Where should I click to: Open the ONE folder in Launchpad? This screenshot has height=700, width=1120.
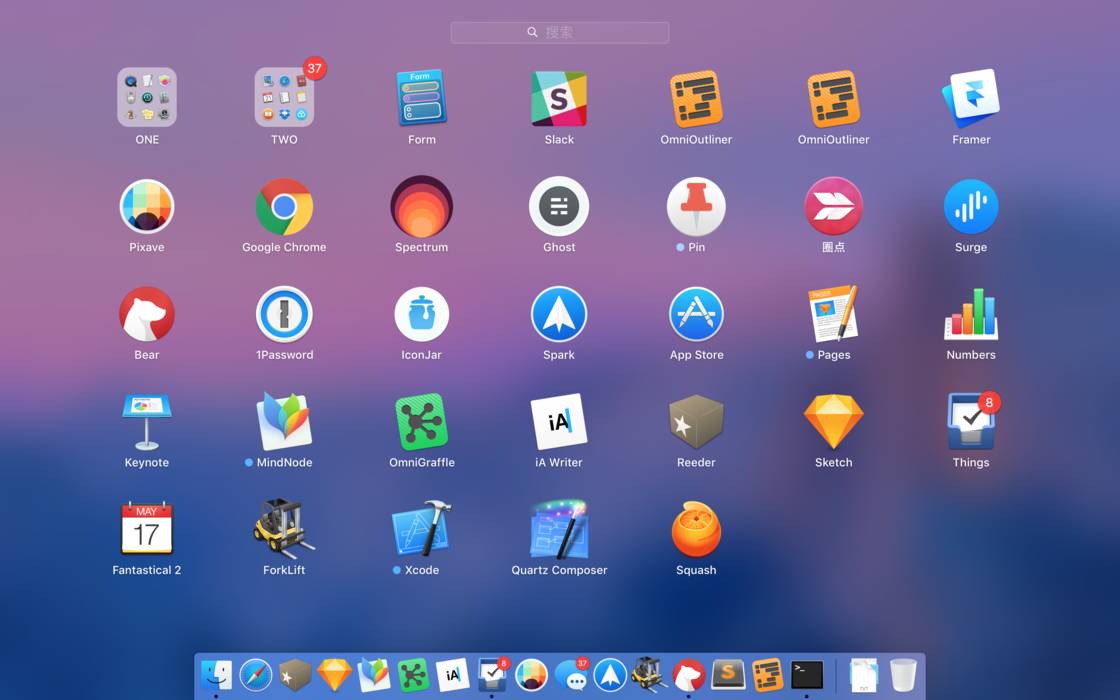(x=146, y=98)
